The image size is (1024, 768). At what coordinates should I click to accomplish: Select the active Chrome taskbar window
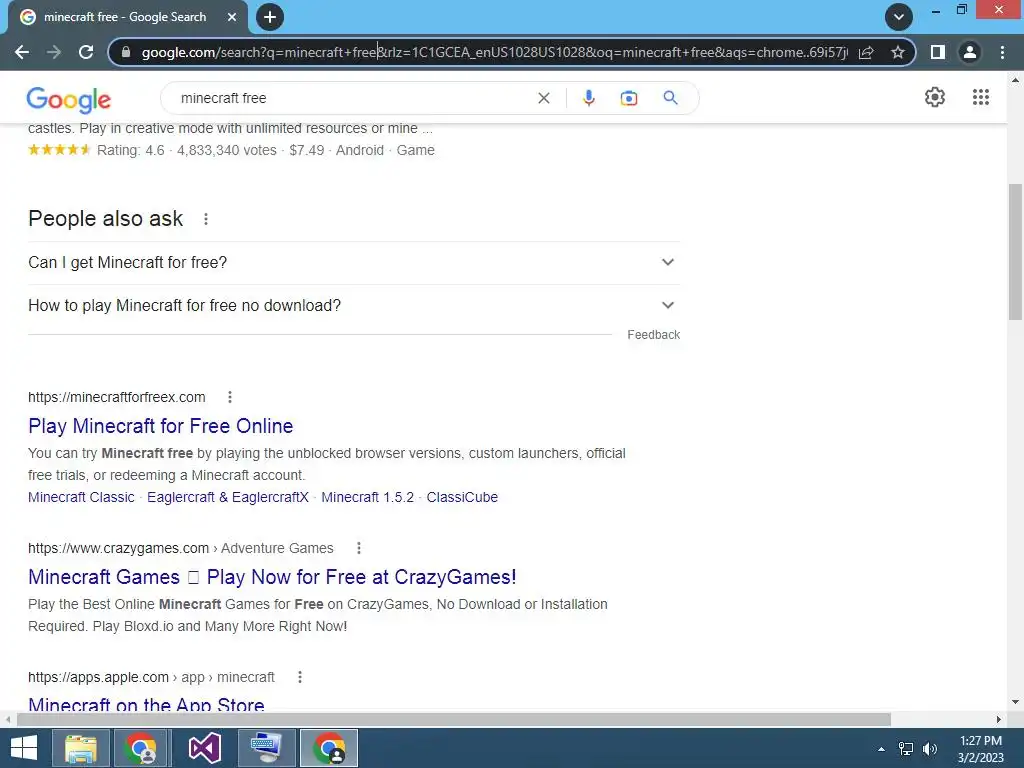(329, 748)
